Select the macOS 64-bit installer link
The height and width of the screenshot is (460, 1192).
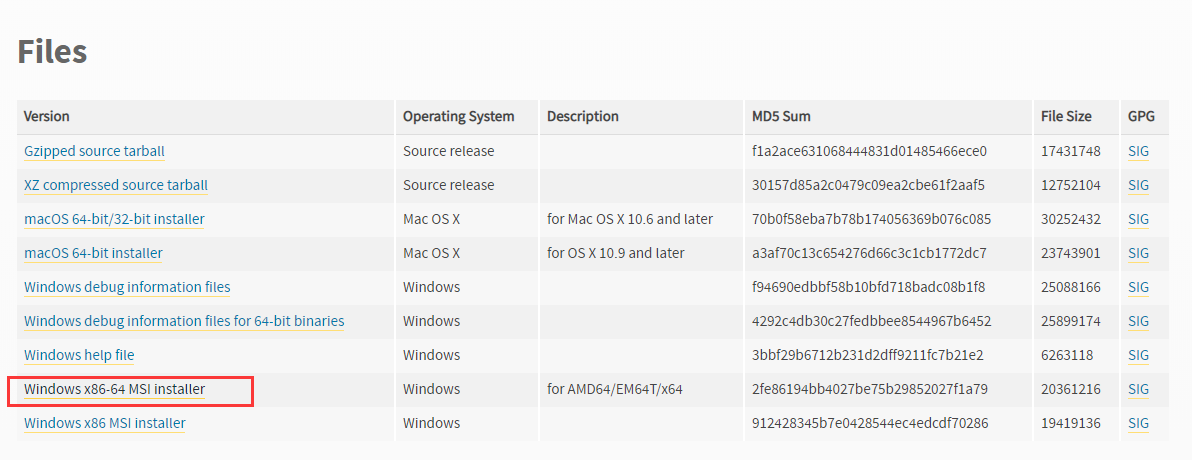(x=93, y=252)
